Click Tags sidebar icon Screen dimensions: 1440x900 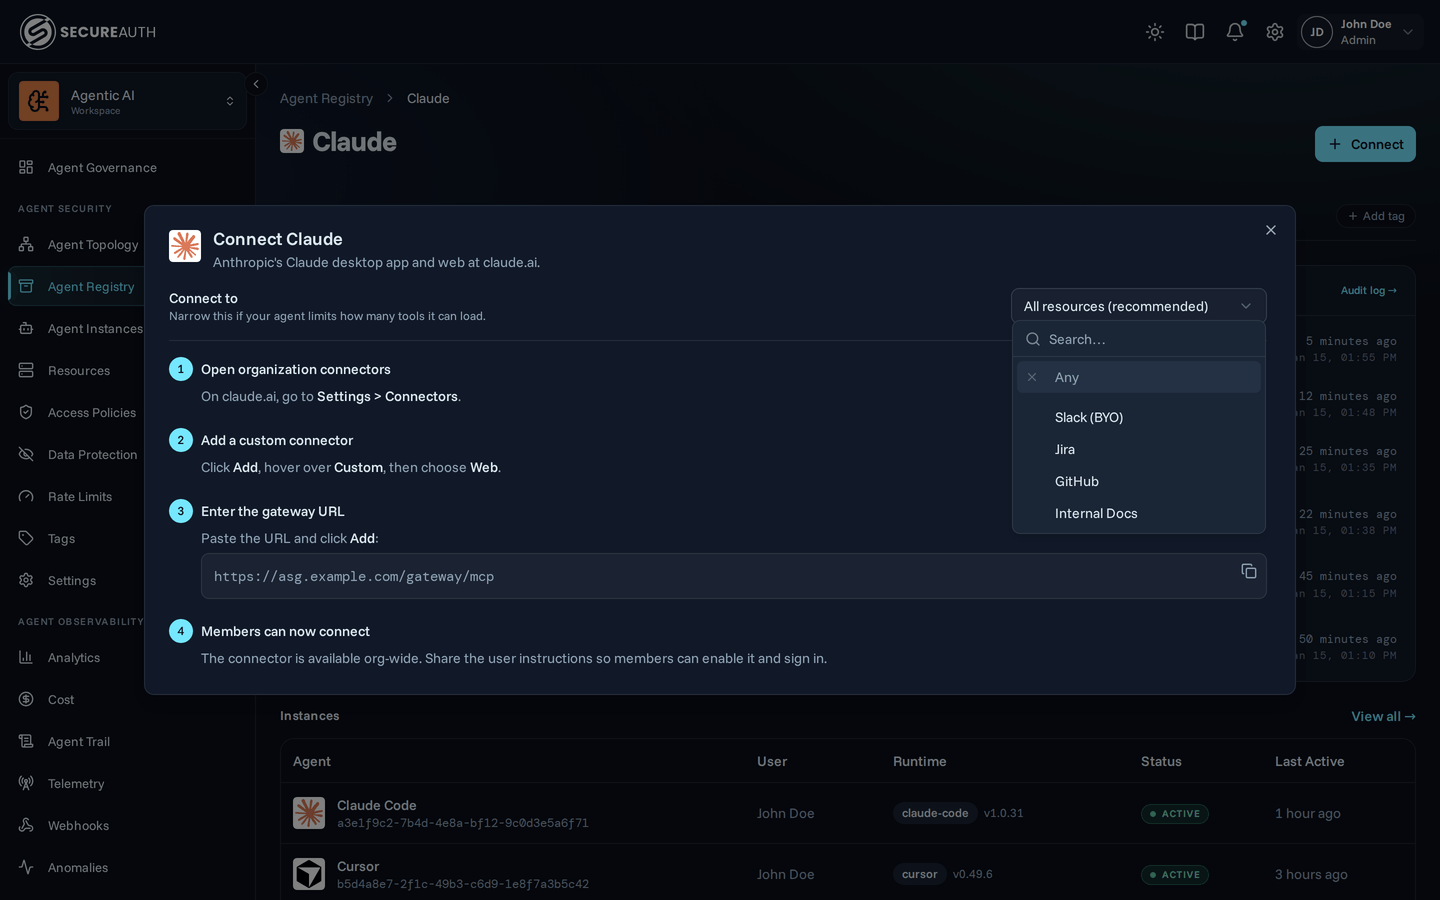click(26, 538)
